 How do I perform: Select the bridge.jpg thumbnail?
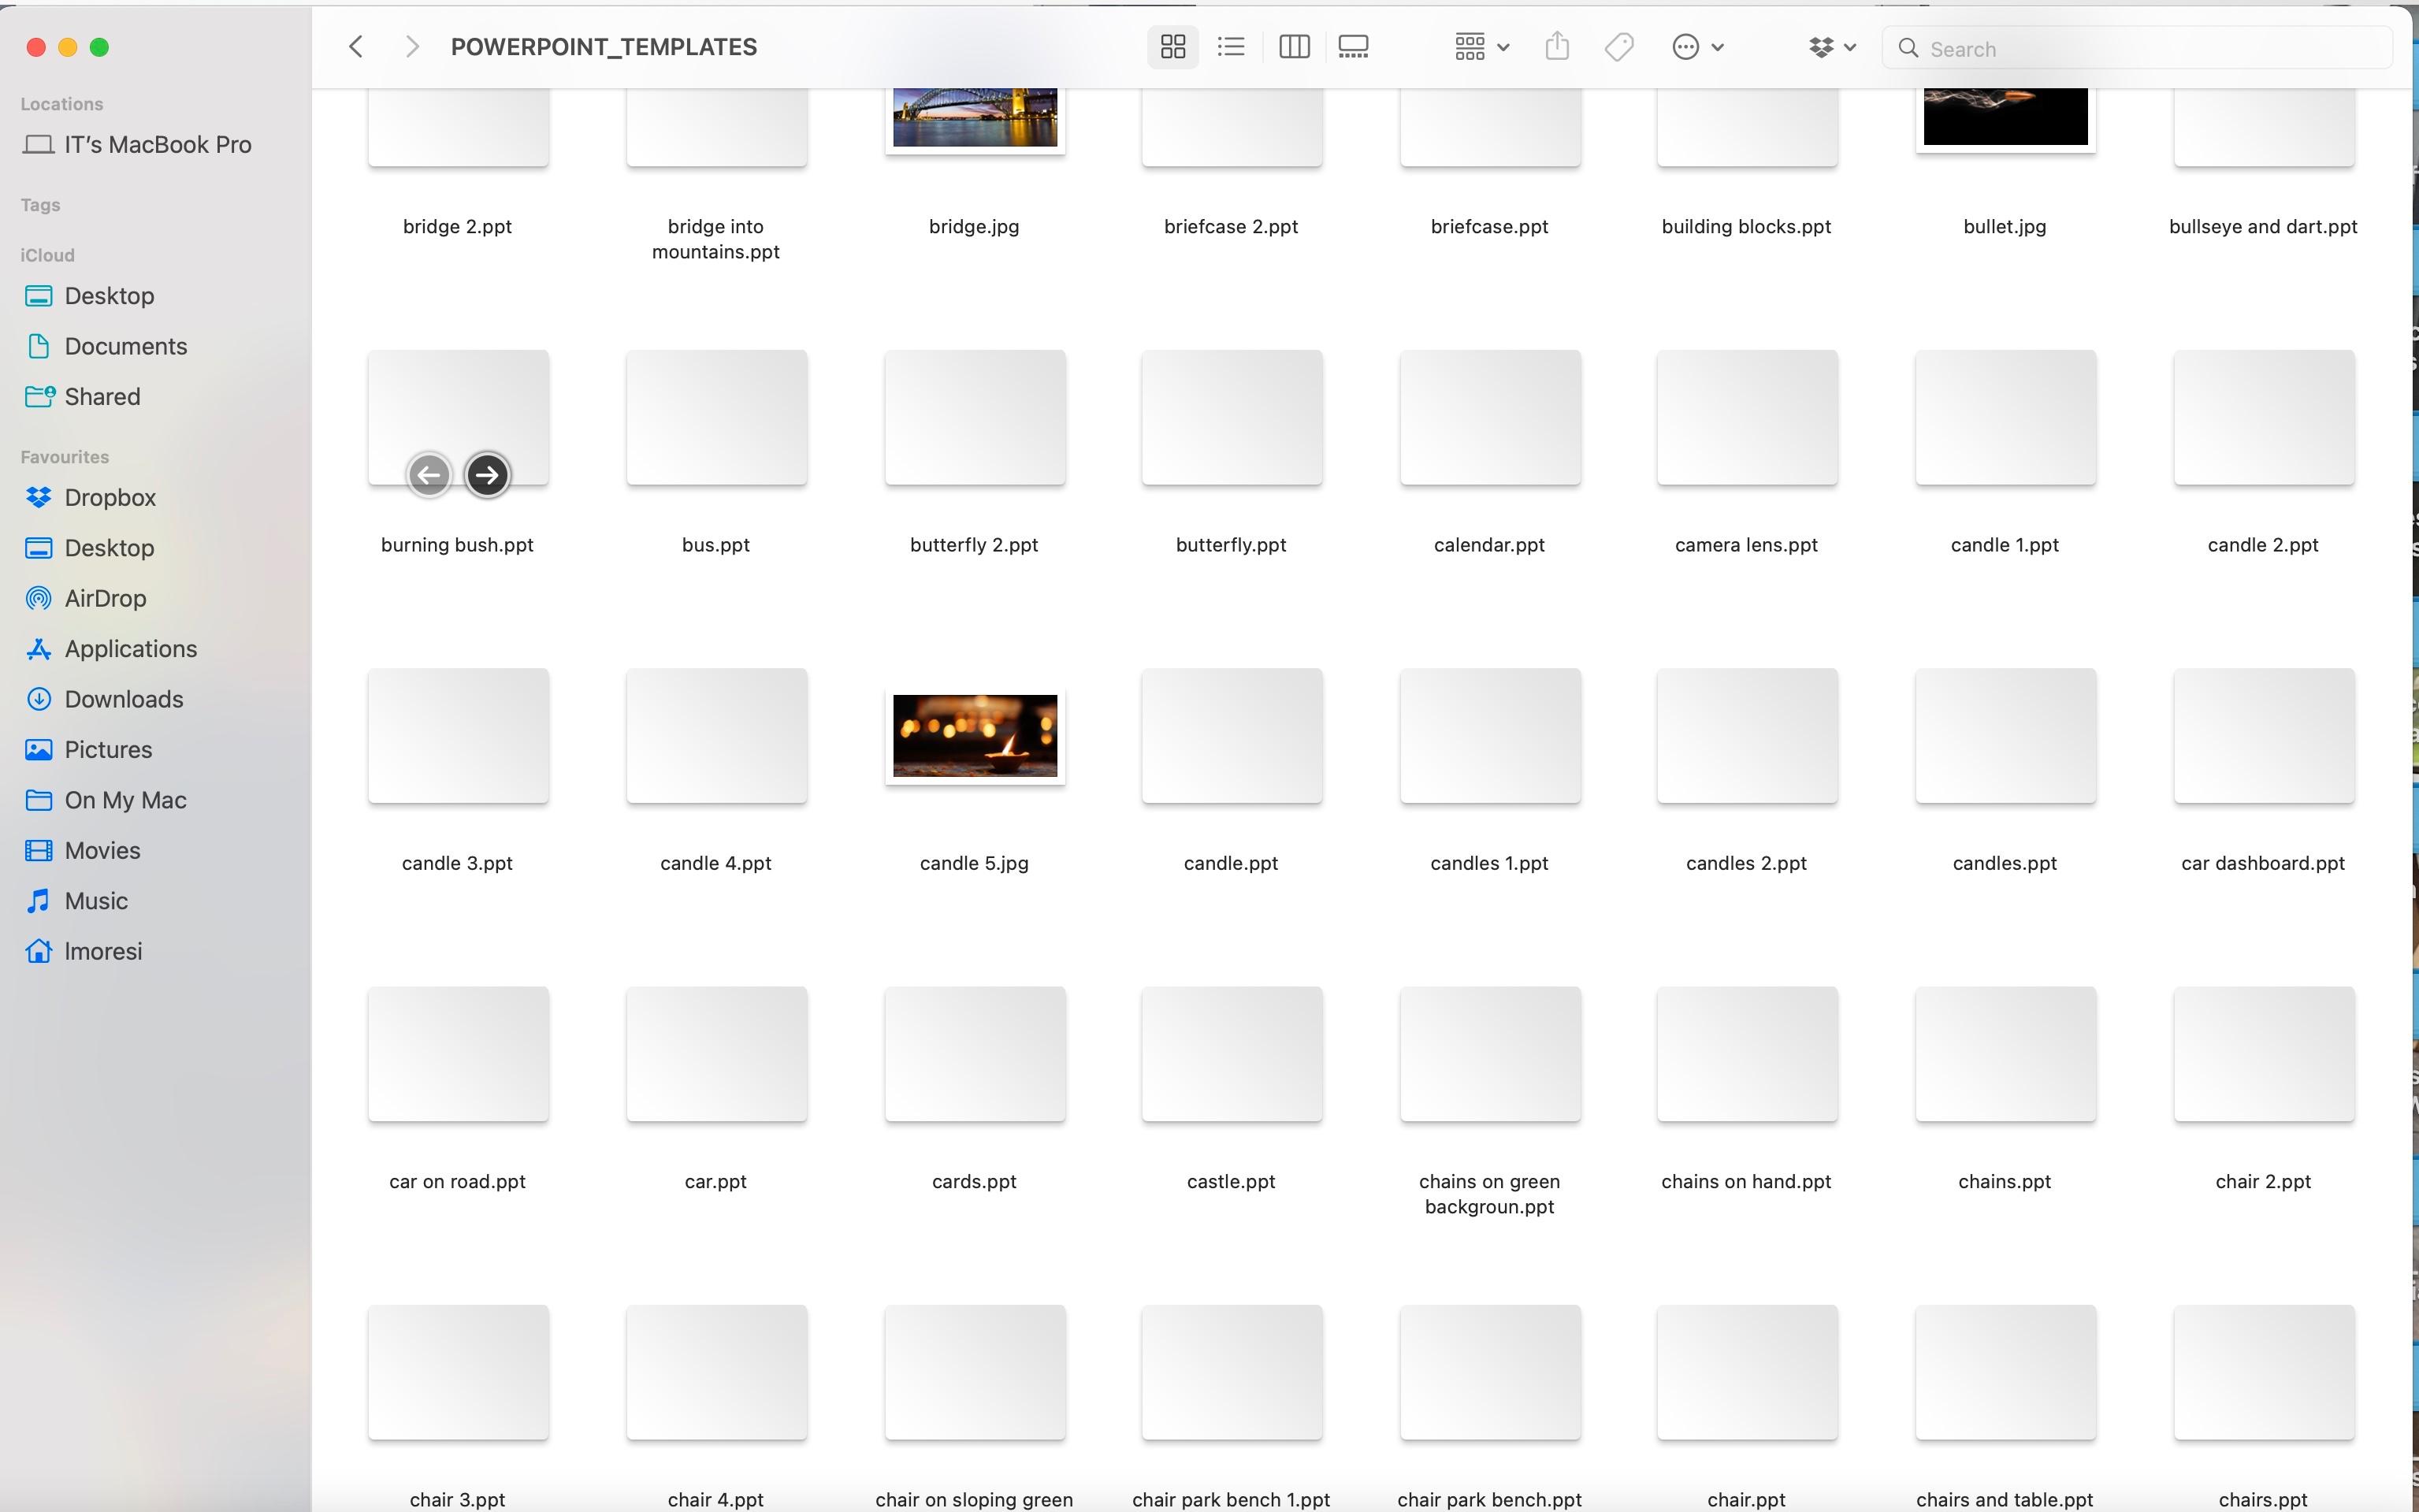click(974, 118)
